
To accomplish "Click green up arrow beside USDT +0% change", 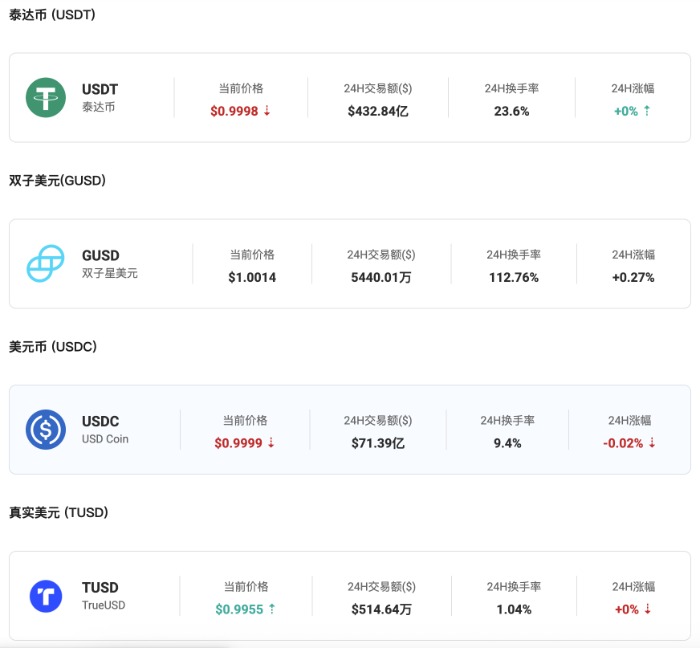I will tap(647, 111).
